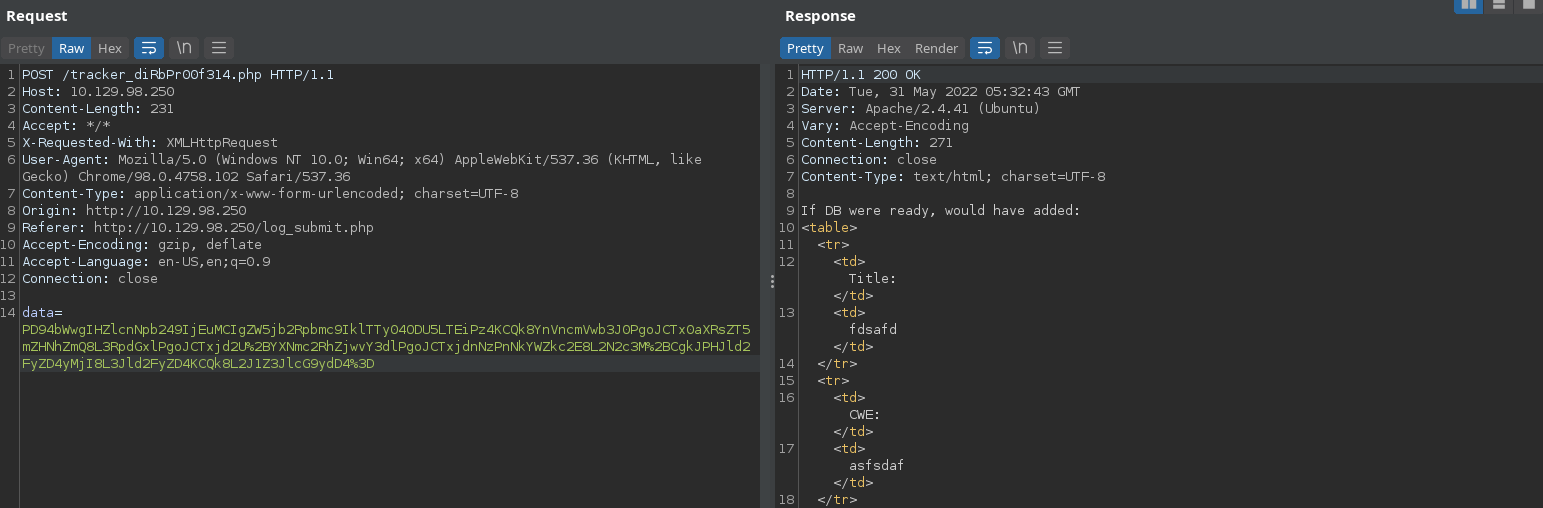Click the Content-Length: 271 response header

tap(877, 143)
